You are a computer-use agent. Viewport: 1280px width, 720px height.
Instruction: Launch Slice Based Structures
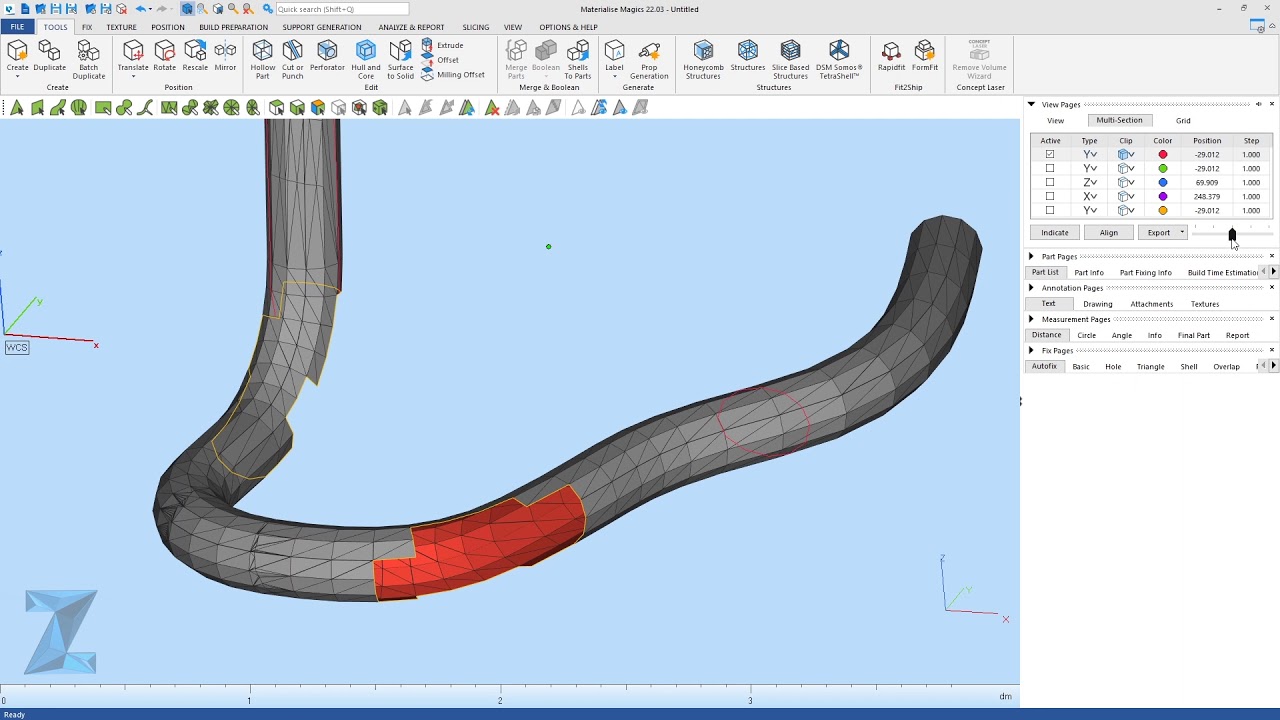coord(790,60)
